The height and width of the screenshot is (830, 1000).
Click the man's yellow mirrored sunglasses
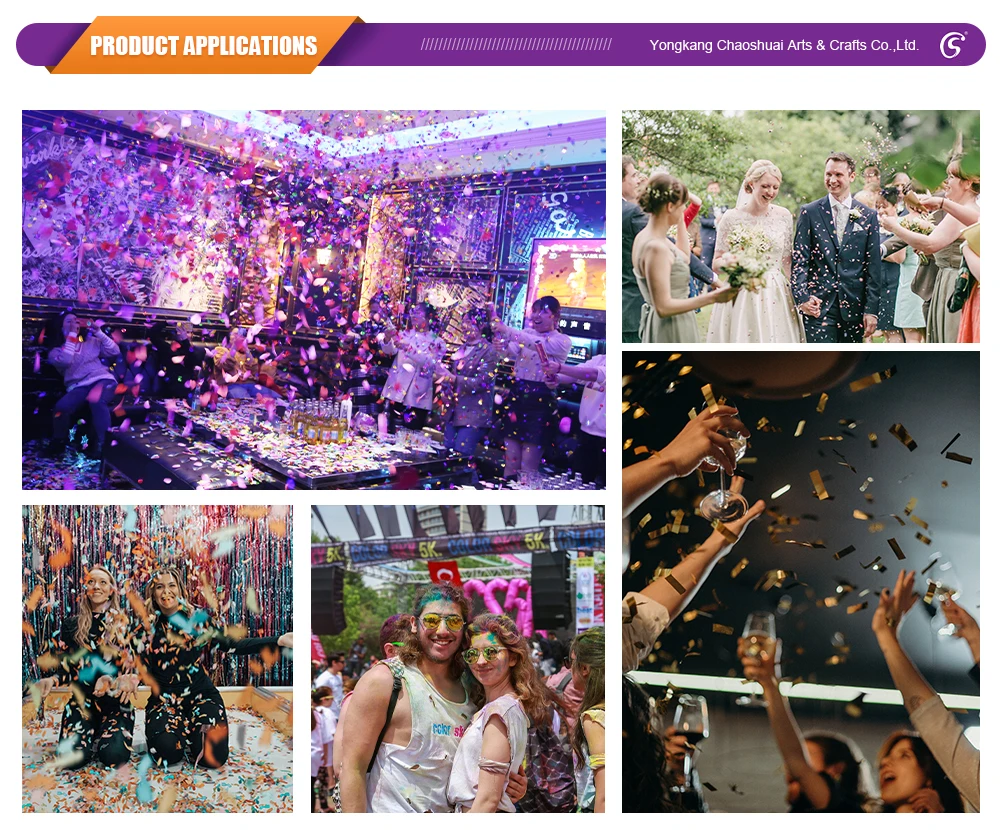pyautogui.click(x=441, y=623)
